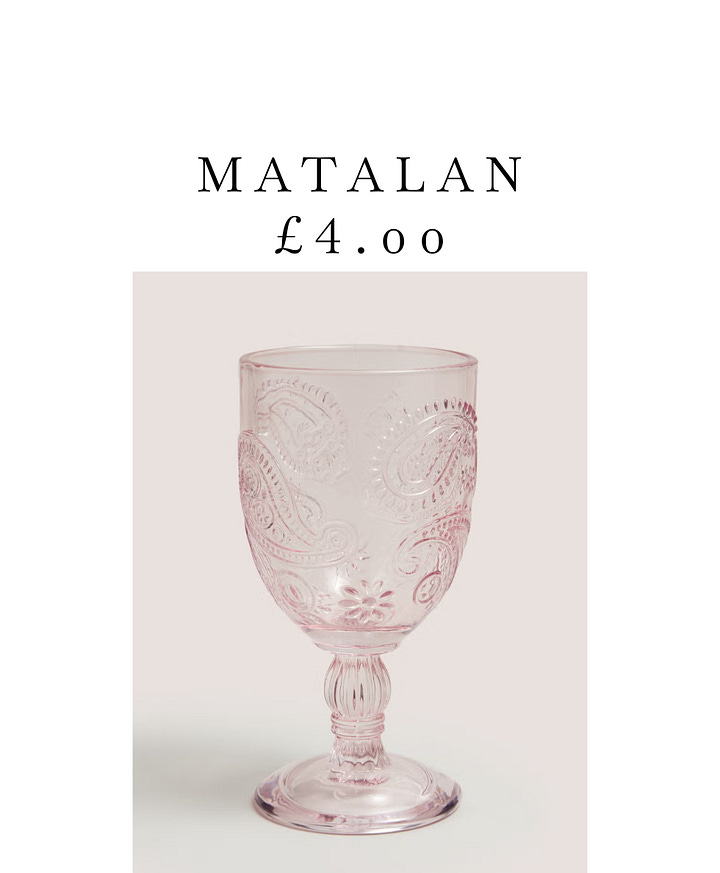Screen dimensions: 720x873
Task: Click the ringed collar below the stem bulb
Action: (x=356, y=727)
